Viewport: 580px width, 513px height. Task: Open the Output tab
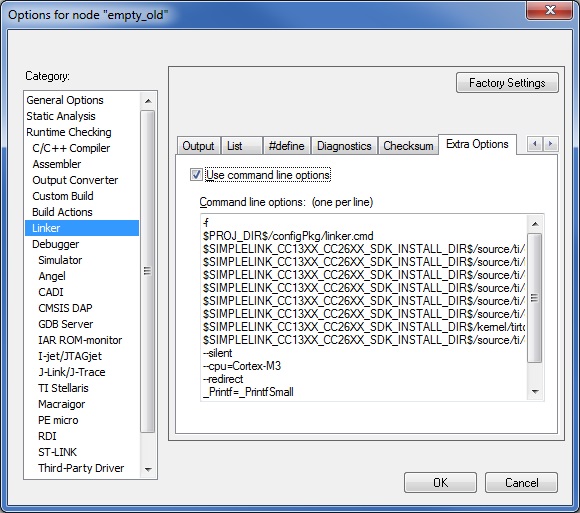point(198,146)
